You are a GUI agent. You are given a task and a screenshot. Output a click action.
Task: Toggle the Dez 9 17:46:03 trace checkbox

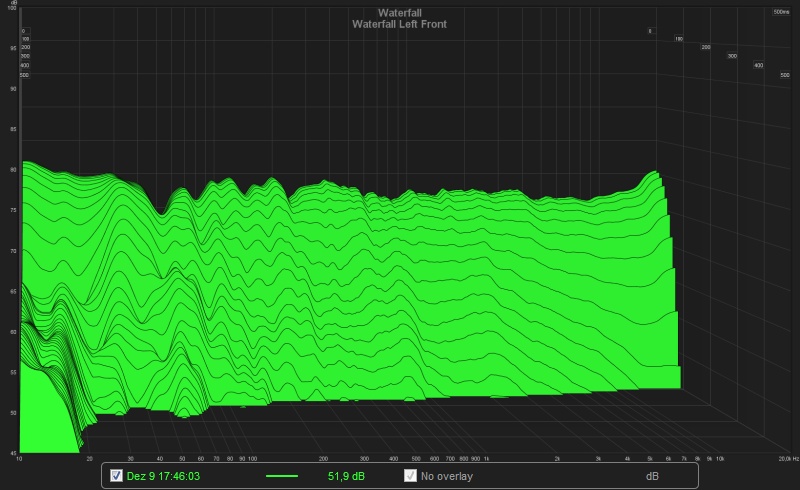point(116,476)
